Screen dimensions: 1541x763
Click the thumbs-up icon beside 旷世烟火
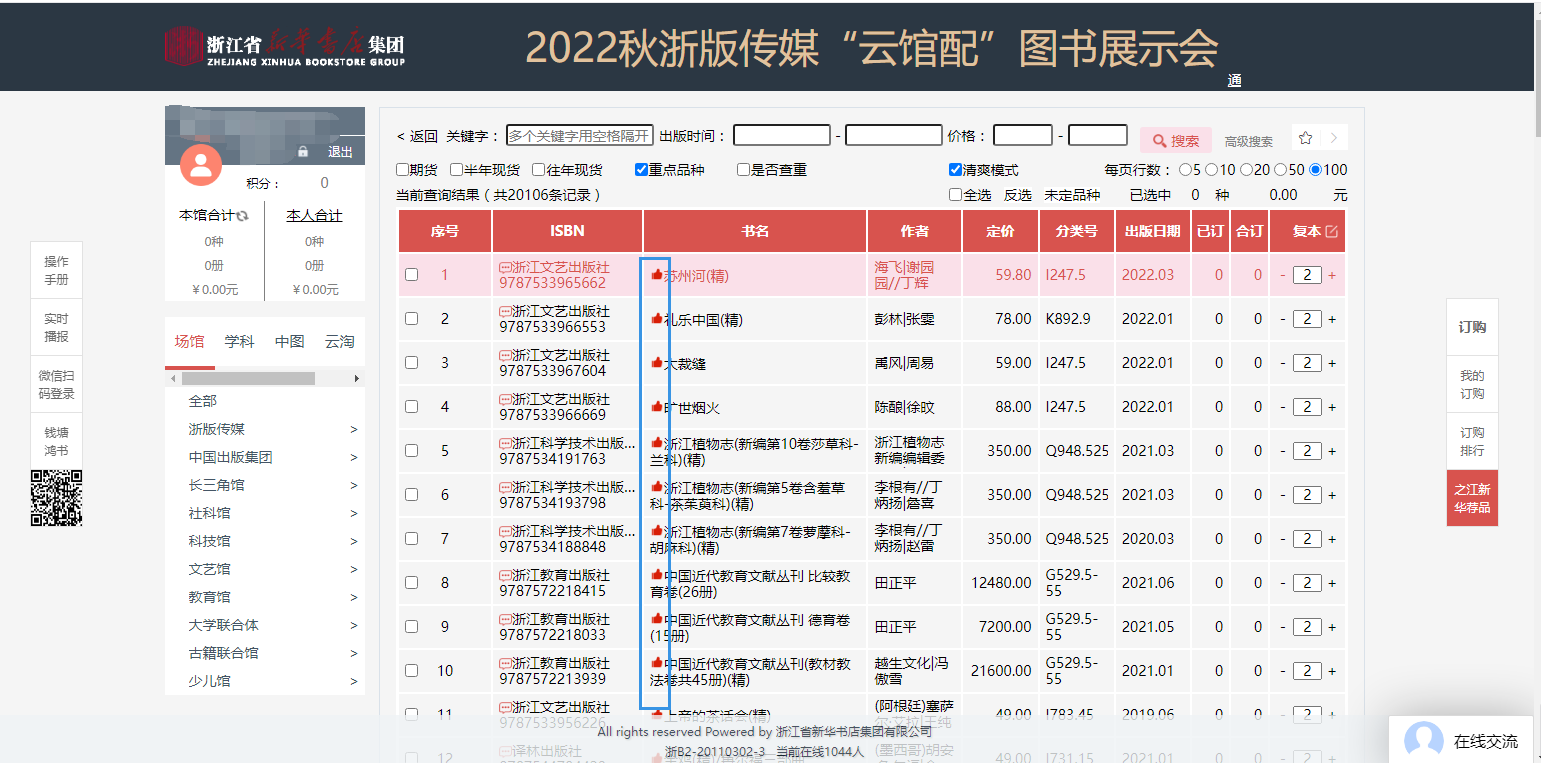[657, 407]
